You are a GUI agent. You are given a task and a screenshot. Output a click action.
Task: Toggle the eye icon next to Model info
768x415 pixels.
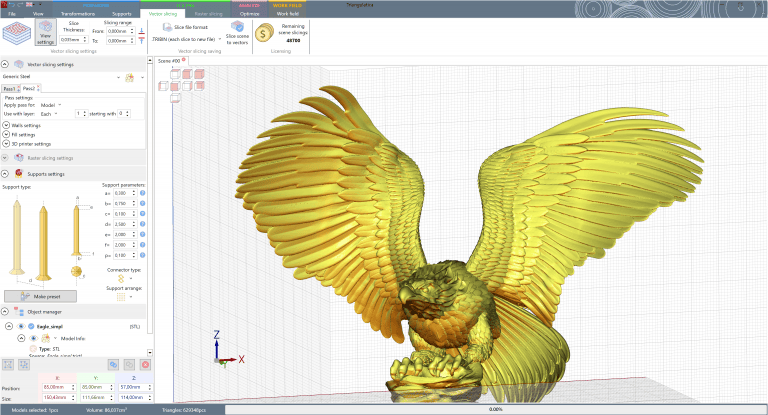[31, 337]
